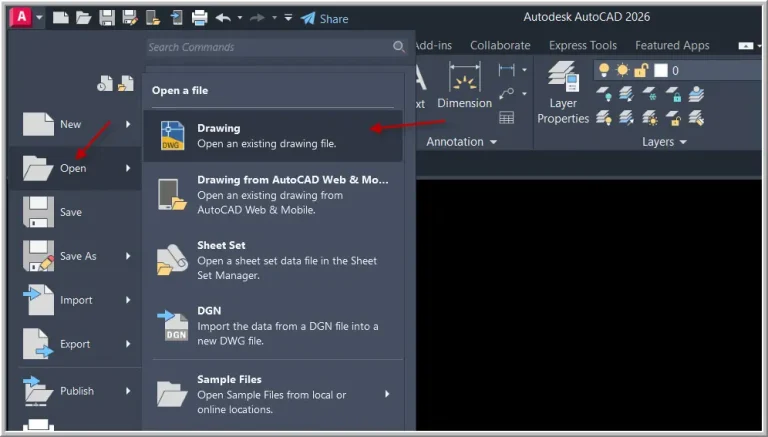Click the red AutoCAD application menu button

(x=21, y=18)
